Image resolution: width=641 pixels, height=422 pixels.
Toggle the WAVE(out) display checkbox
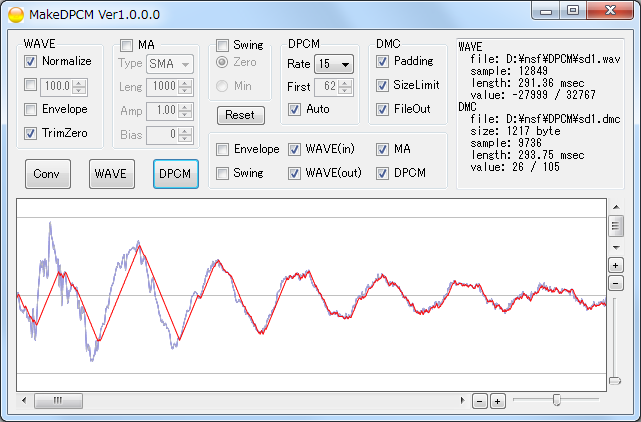pos(294,173)
